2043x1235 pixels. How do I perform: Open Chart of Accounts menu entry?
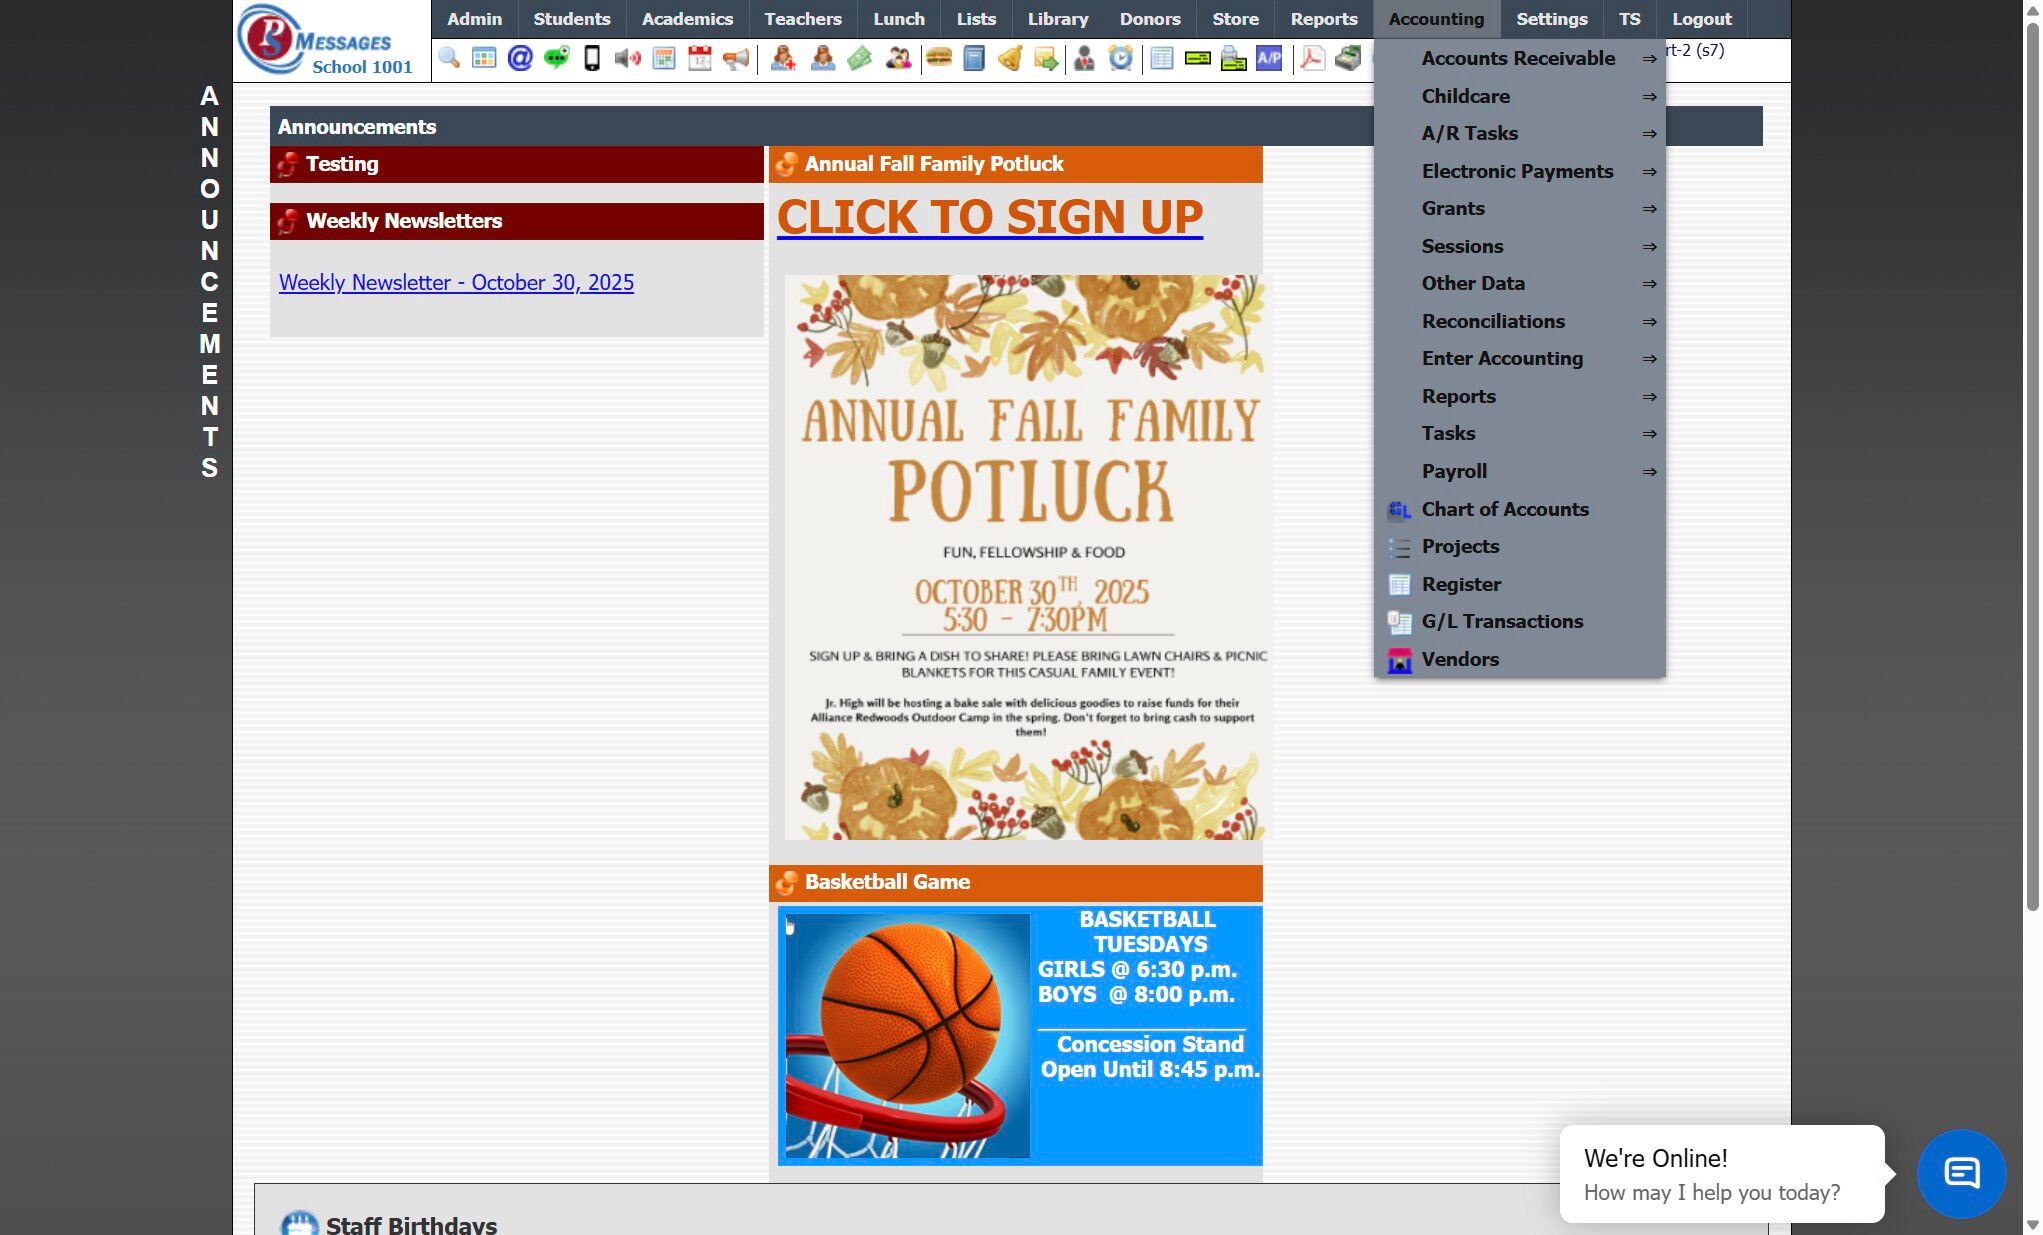(1504, 510)
